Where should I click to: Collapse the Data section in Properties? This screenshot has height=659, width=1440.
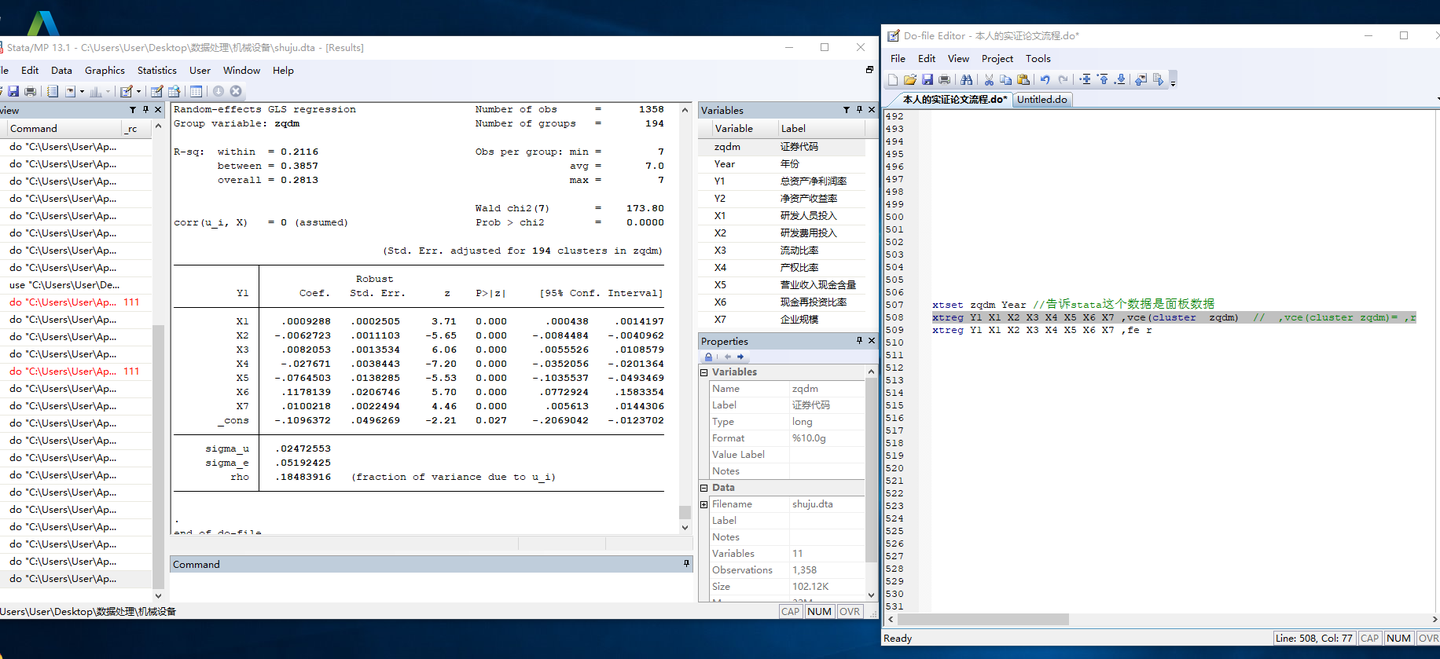pos(704,487)
